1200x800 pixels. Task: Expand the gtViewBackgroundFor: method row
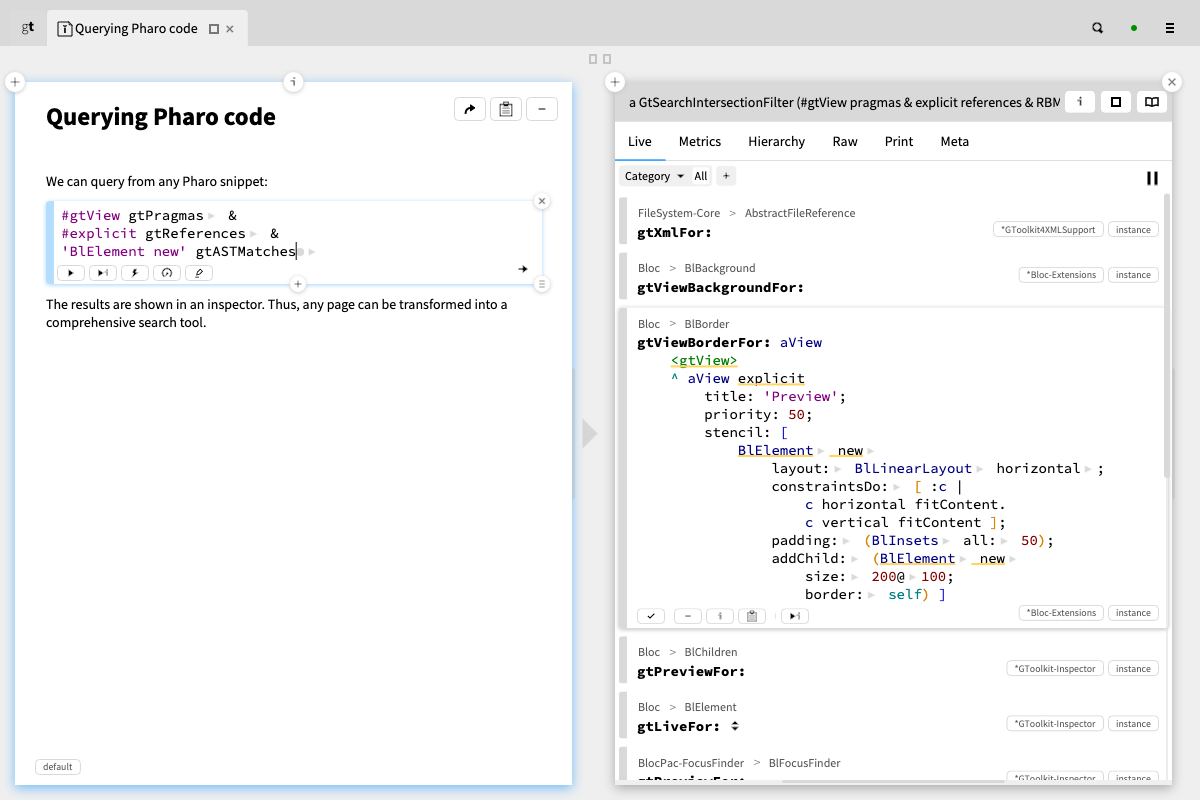[892, 278]
